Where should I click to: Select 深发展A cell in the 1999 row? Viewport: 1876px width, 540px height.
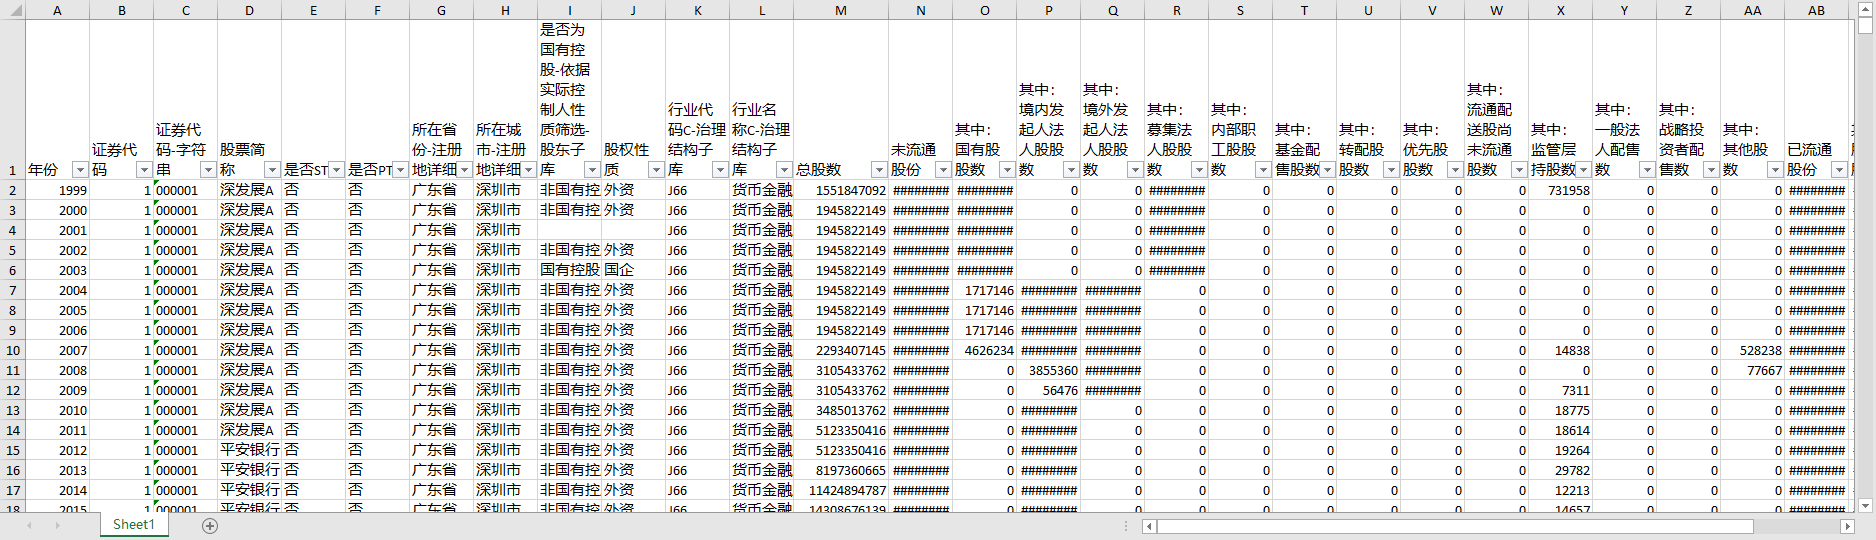click(249, 190)
